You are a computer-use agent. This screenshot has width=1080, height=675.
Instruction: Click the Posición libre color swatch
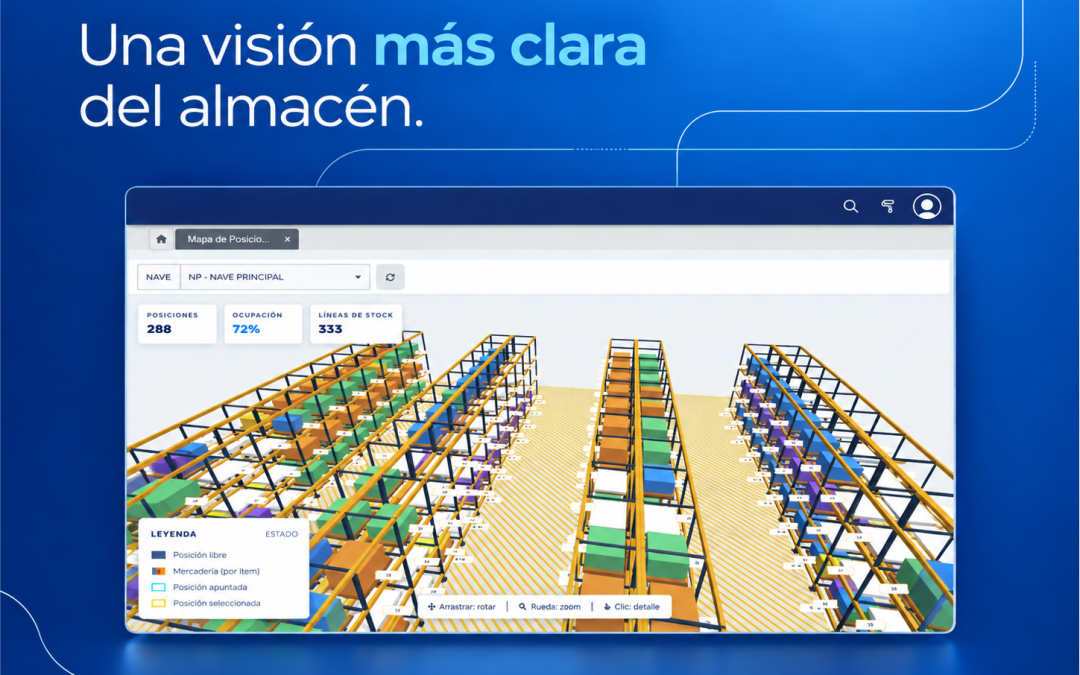[x=158, y=554]
